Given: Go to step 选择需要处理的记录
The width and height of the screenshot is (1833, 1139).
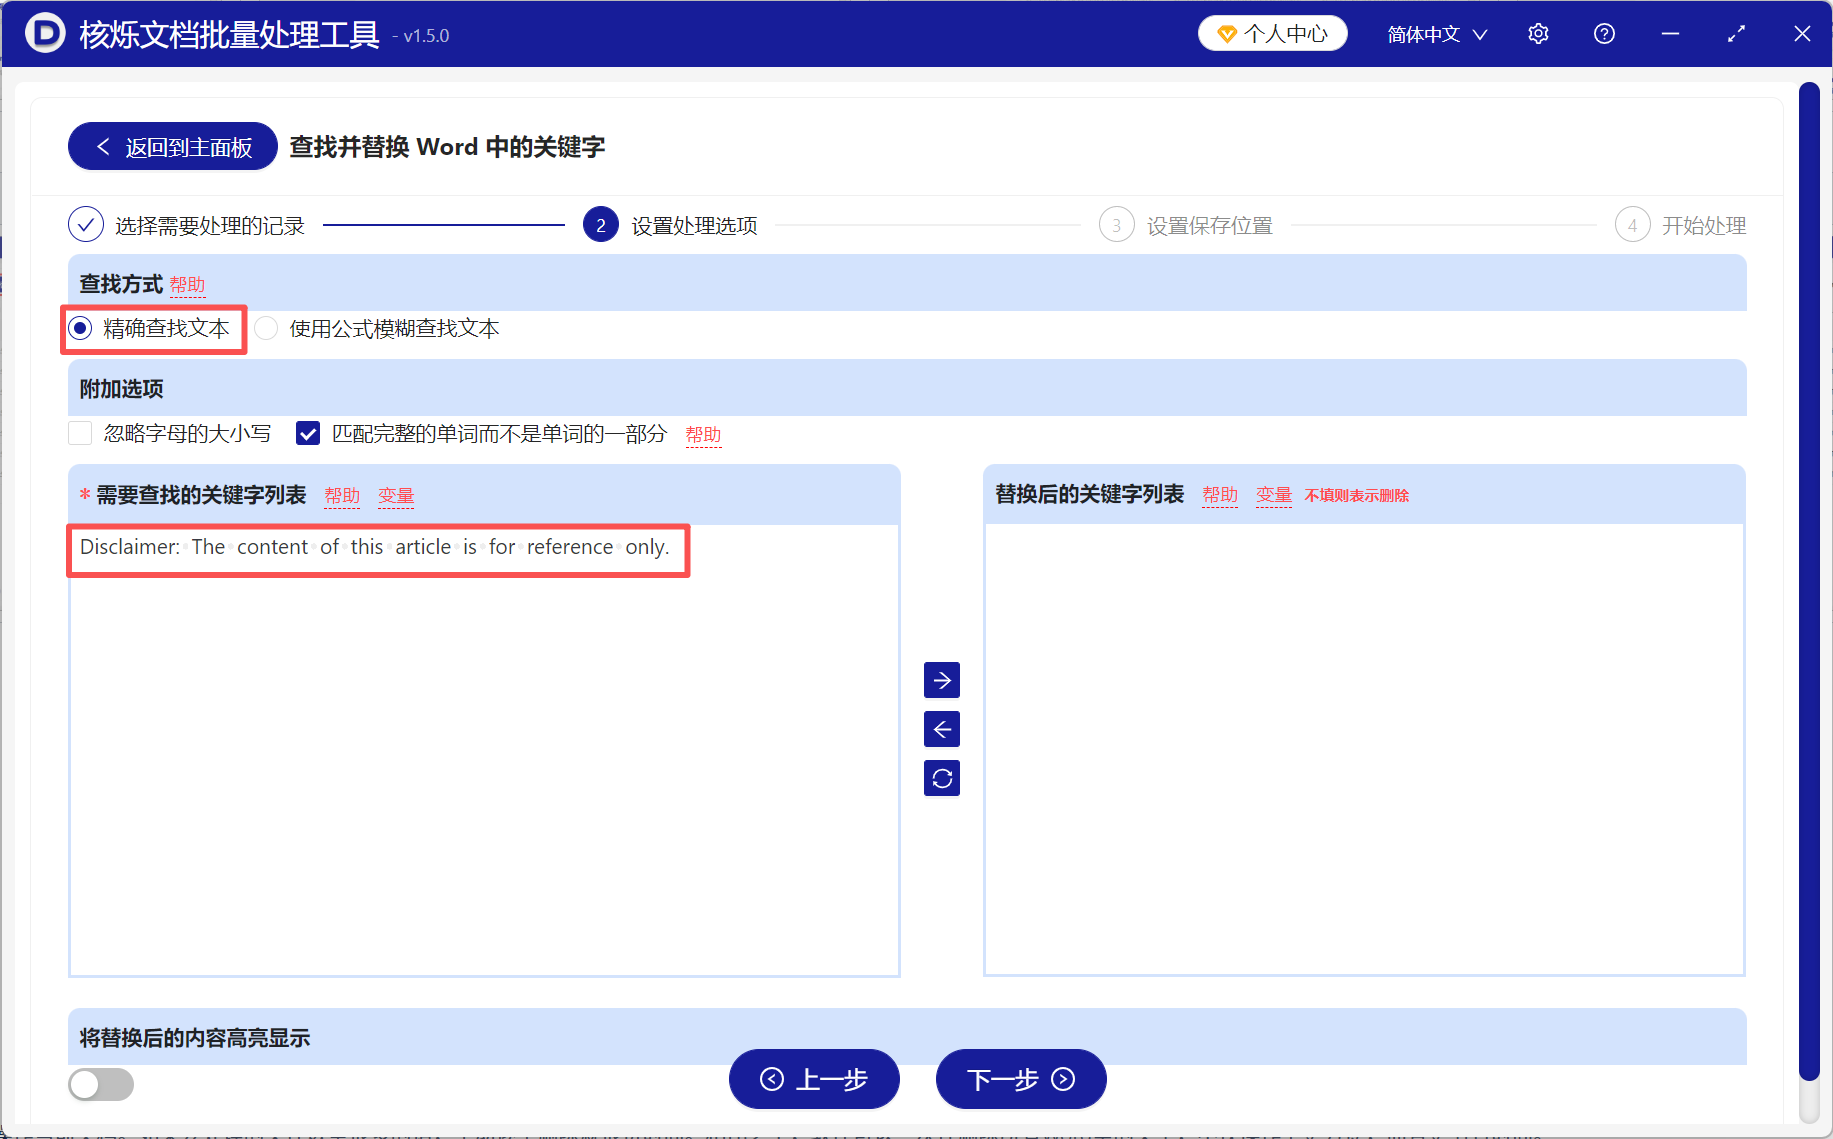Looking at the screenshot, I should [209, 224].
